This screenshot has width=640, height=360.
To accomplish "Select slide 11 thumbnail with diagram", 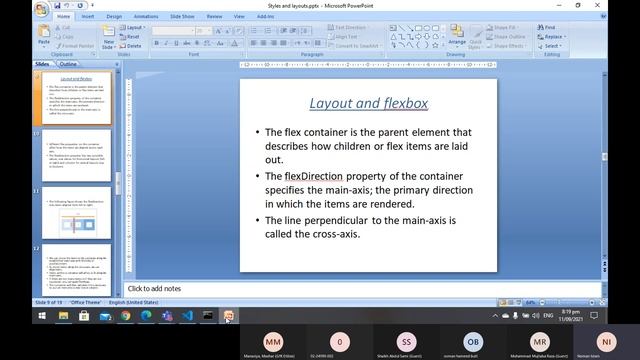I will coord(76,213).
